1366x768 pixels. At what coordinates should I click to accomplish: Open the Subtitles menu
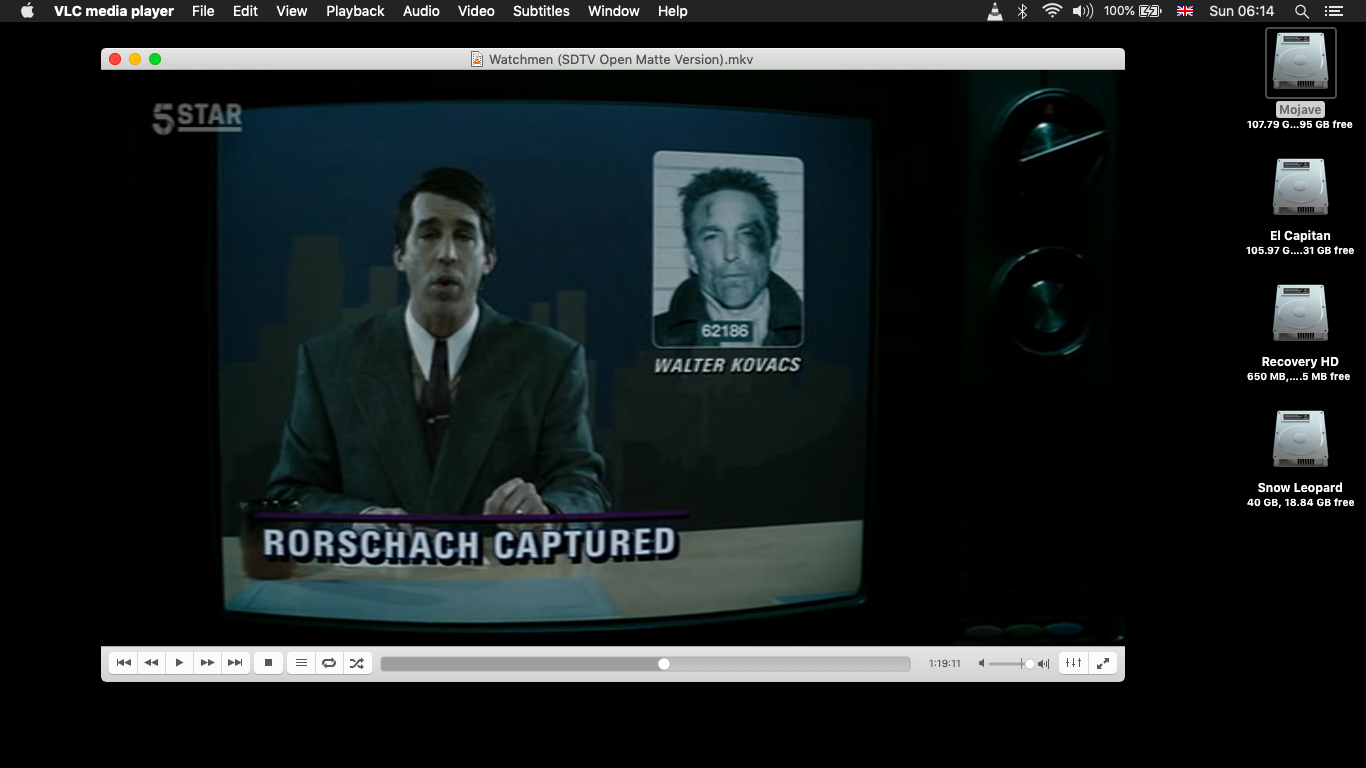click(541, 11)
